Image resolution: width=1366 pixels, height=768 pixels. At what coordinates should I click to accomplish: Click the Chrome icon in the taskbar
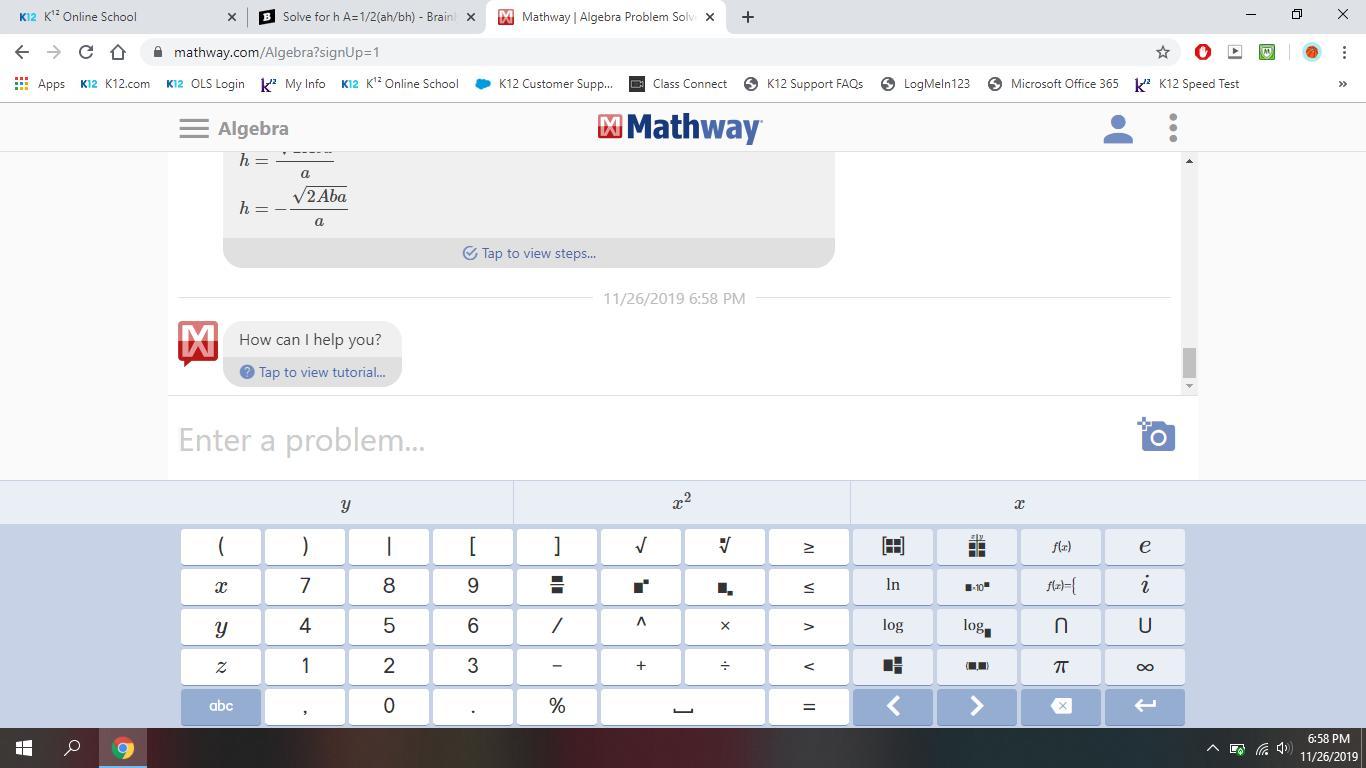point(123,748)
